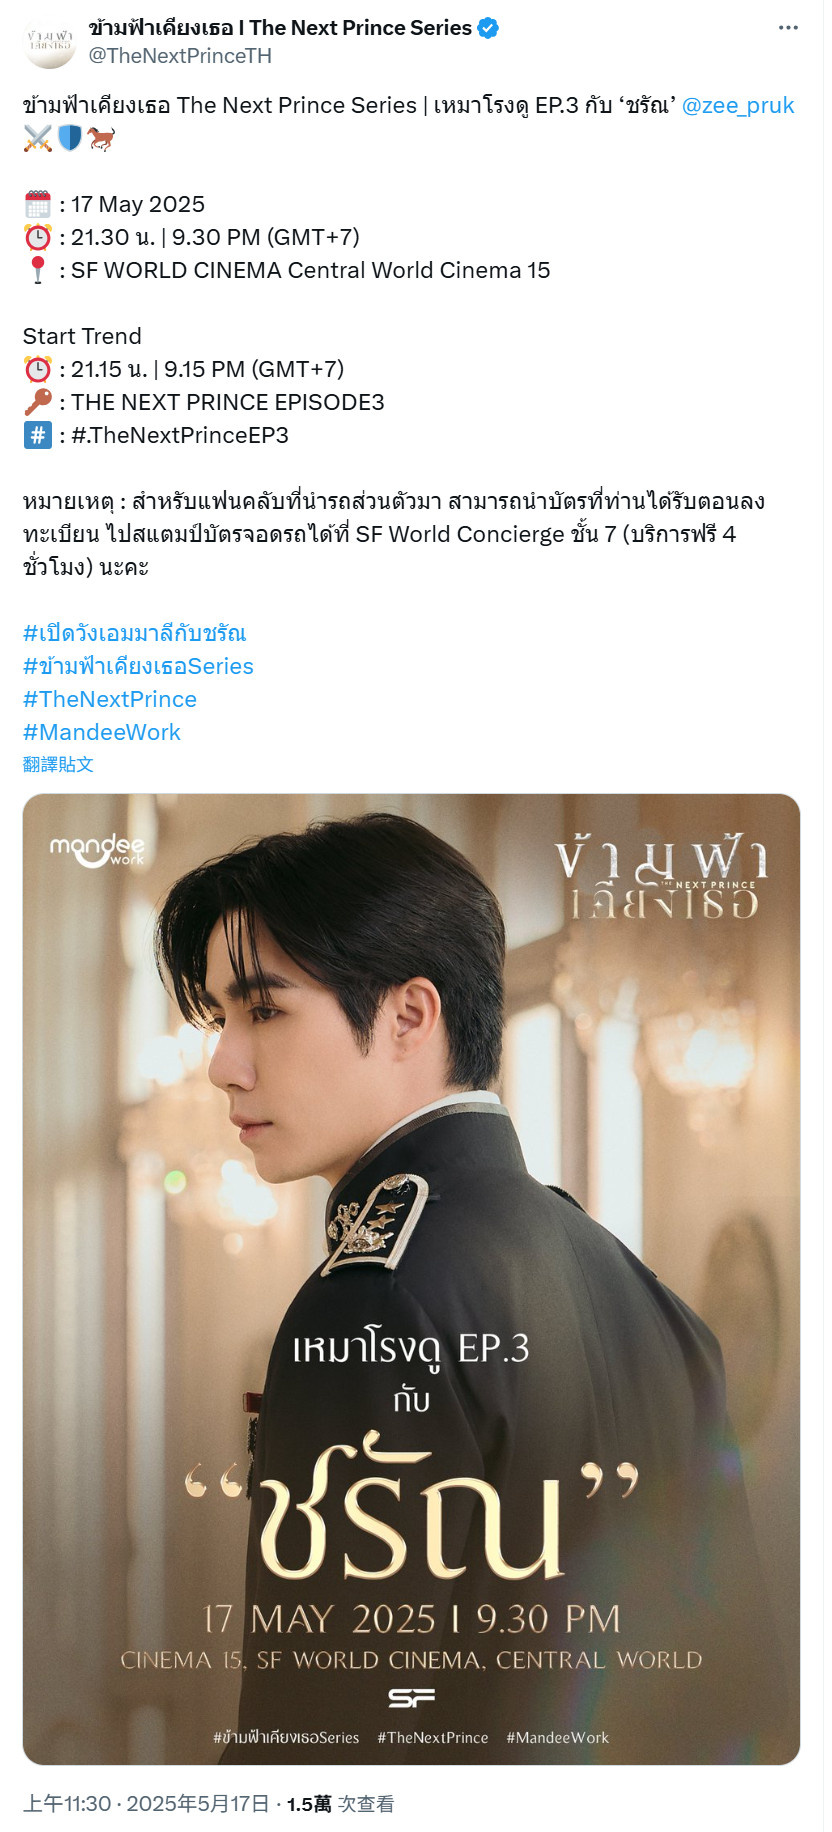Open the @zee_pruk mention link
This screenshot has width=832, height=1832.
coord(738,105)
